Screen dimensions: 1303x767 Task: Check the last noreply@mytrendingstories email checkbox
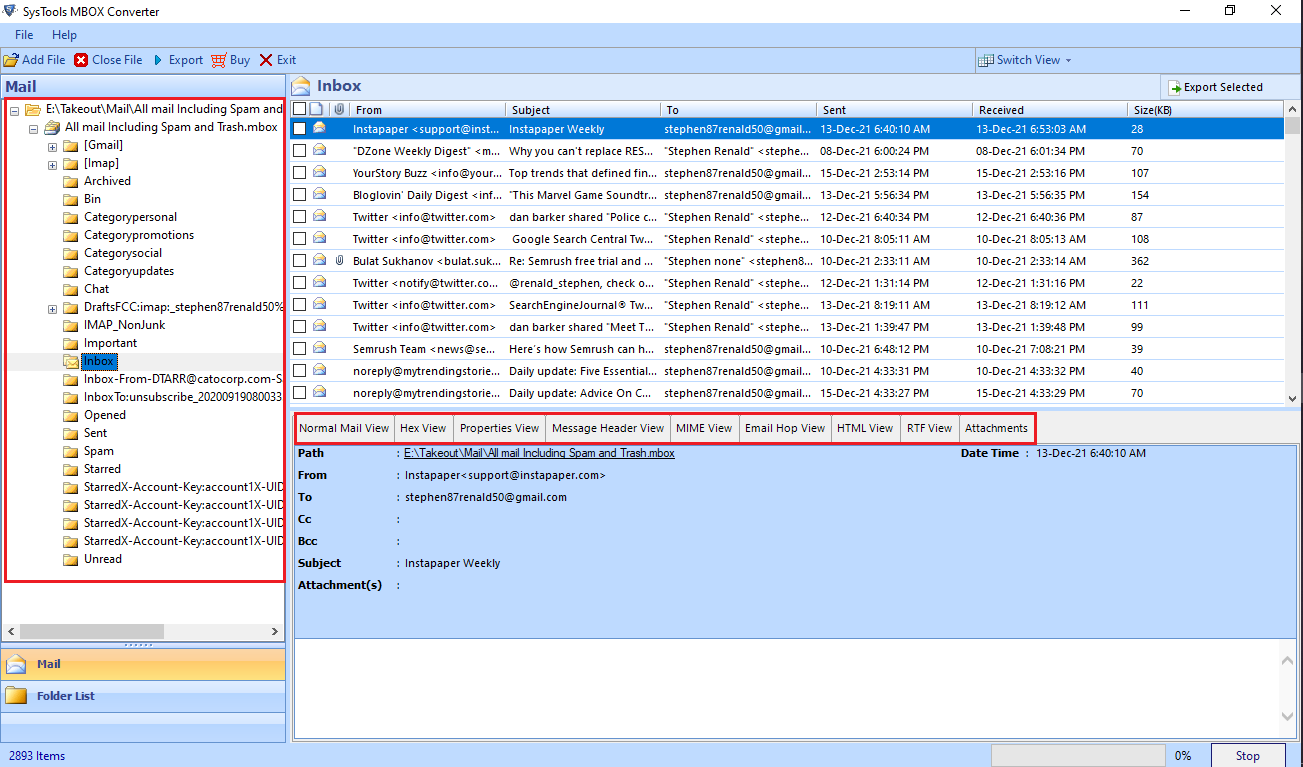coord(299,392)
